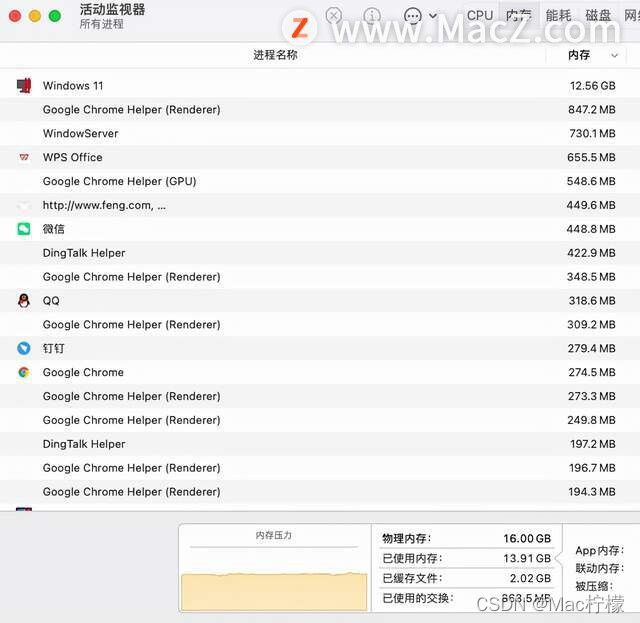Click the 274.5 MB memory value
The width and height of the screenshot is (640, 623).
(592, 372)
